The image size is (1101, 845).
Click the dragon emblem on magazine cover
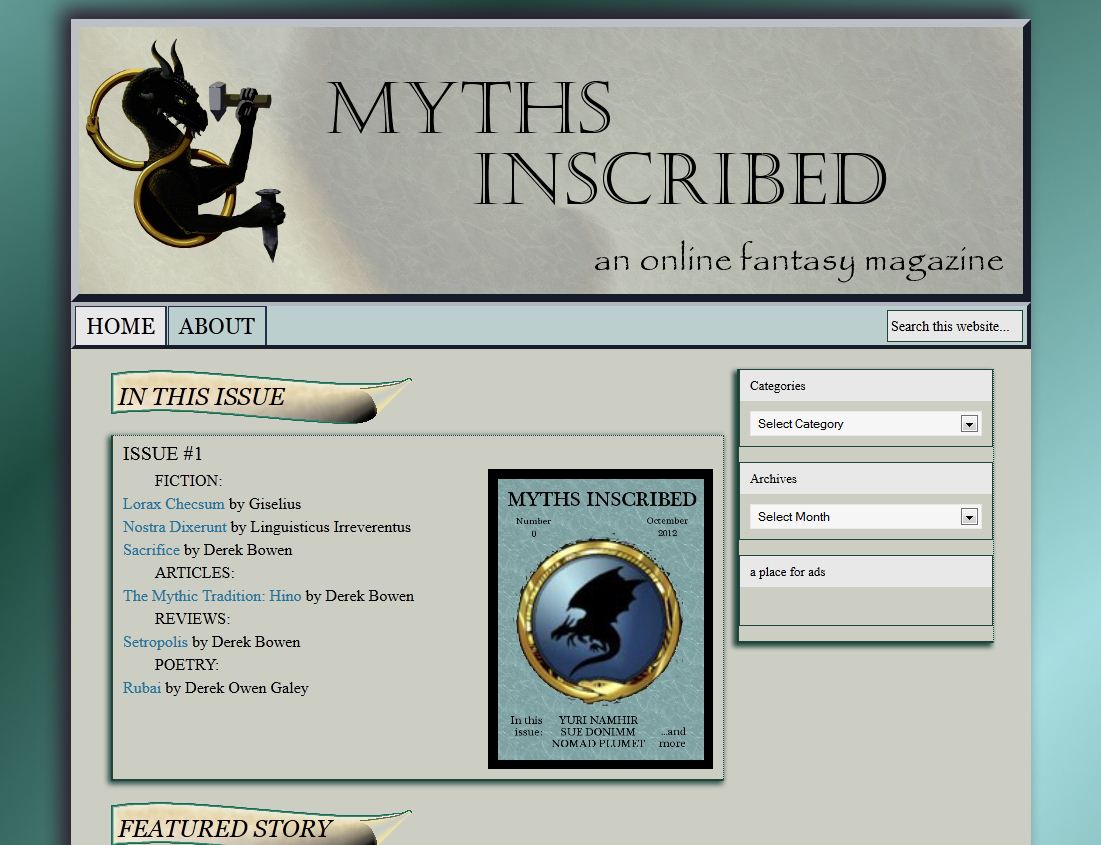[599, 620]
